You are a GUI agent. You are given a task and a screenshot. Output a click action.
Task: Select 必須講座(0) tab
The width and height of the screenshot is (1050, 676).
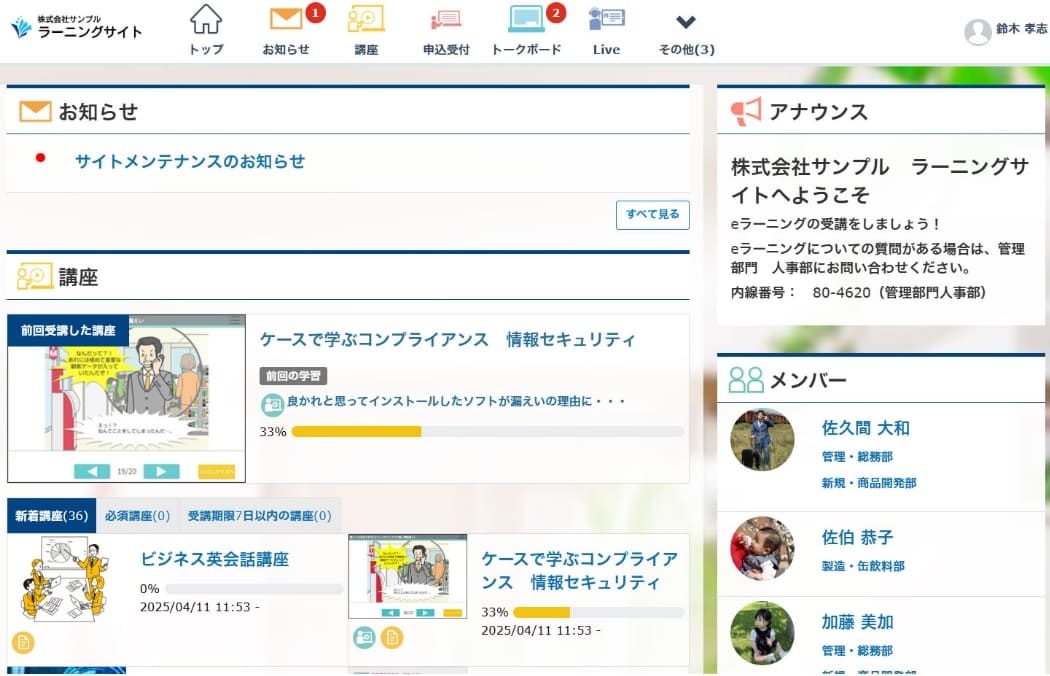pos(137,516)
